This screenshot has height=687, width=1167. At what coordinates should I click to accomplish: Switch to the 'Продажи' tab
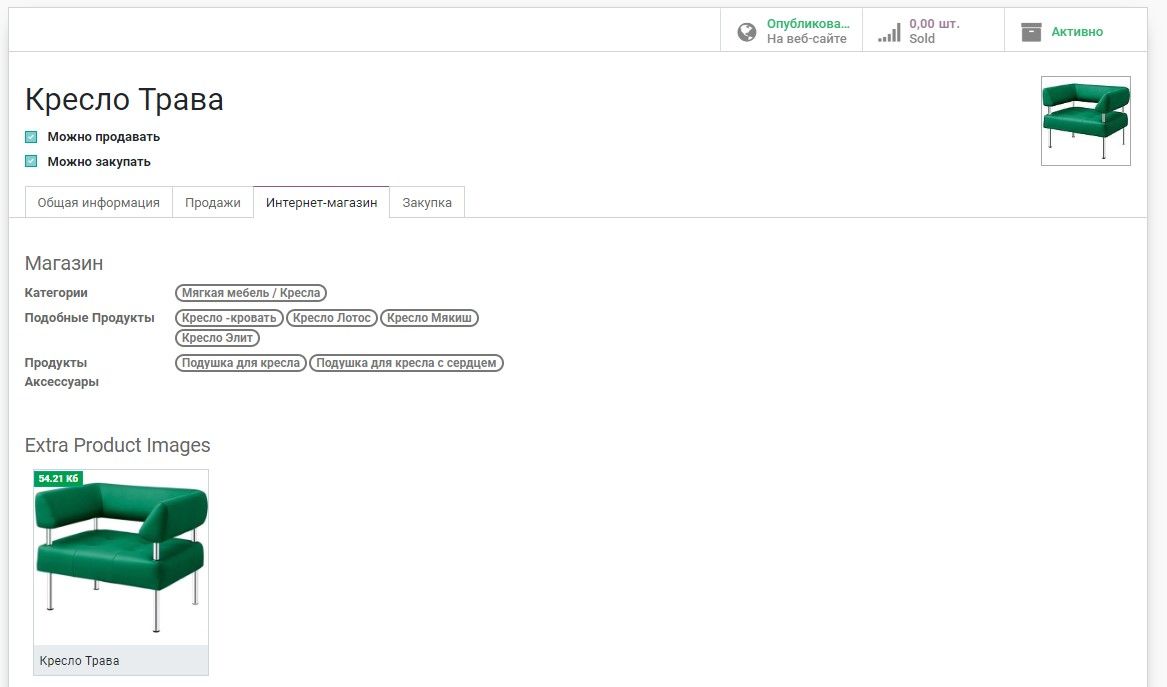(212, 202)
